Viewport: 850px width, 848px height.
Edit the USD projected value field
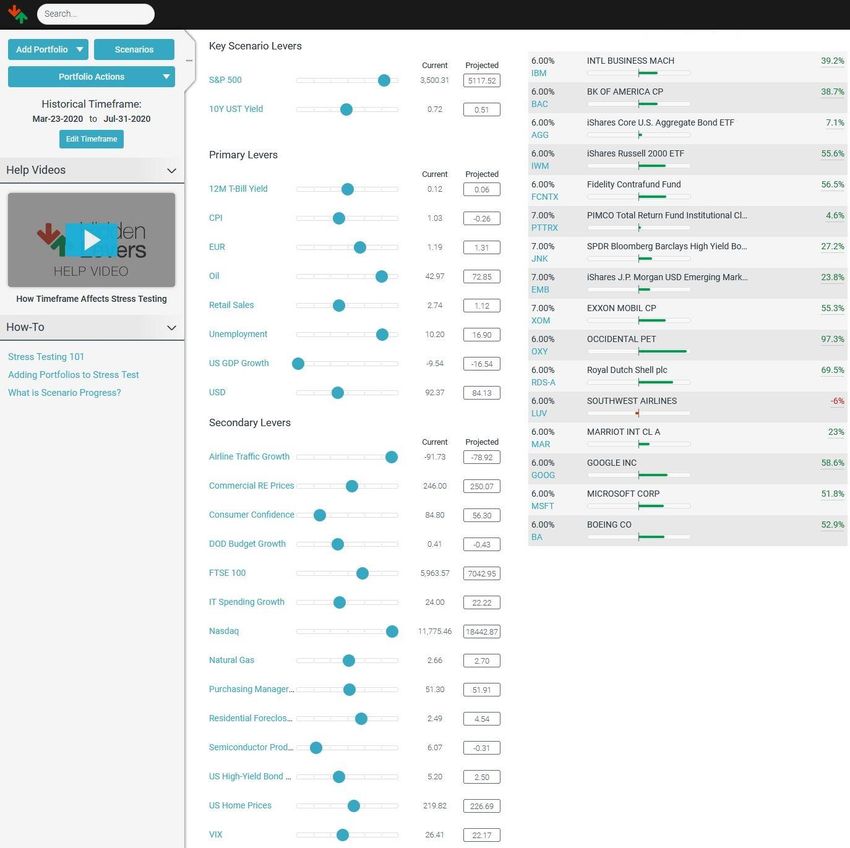click(482, 393)
